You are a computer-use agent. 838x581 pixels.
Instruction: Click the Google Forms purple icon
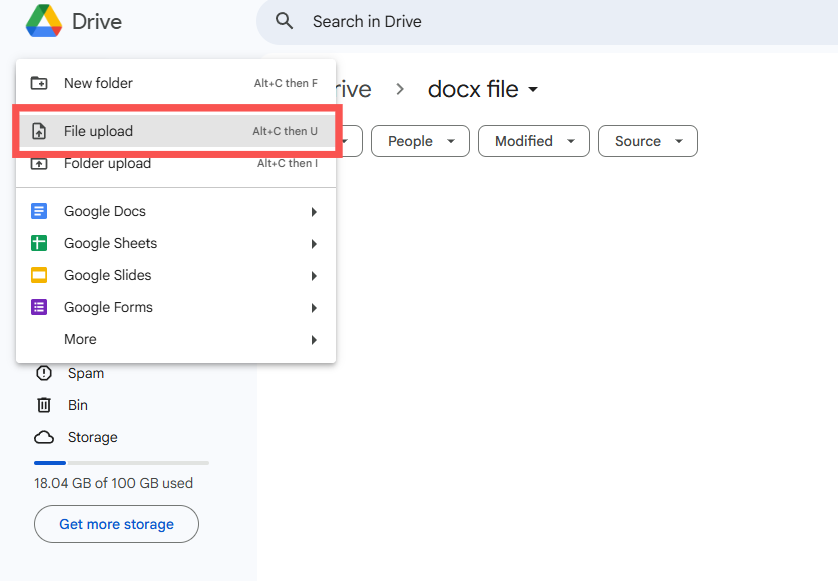click(40, 307)
